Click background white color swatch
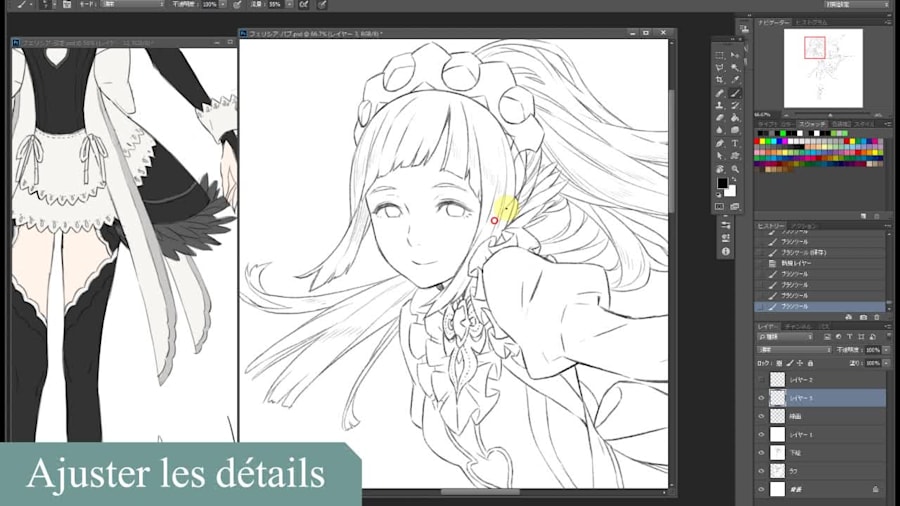Screen dimensions: 900x506 click(730, 191)
